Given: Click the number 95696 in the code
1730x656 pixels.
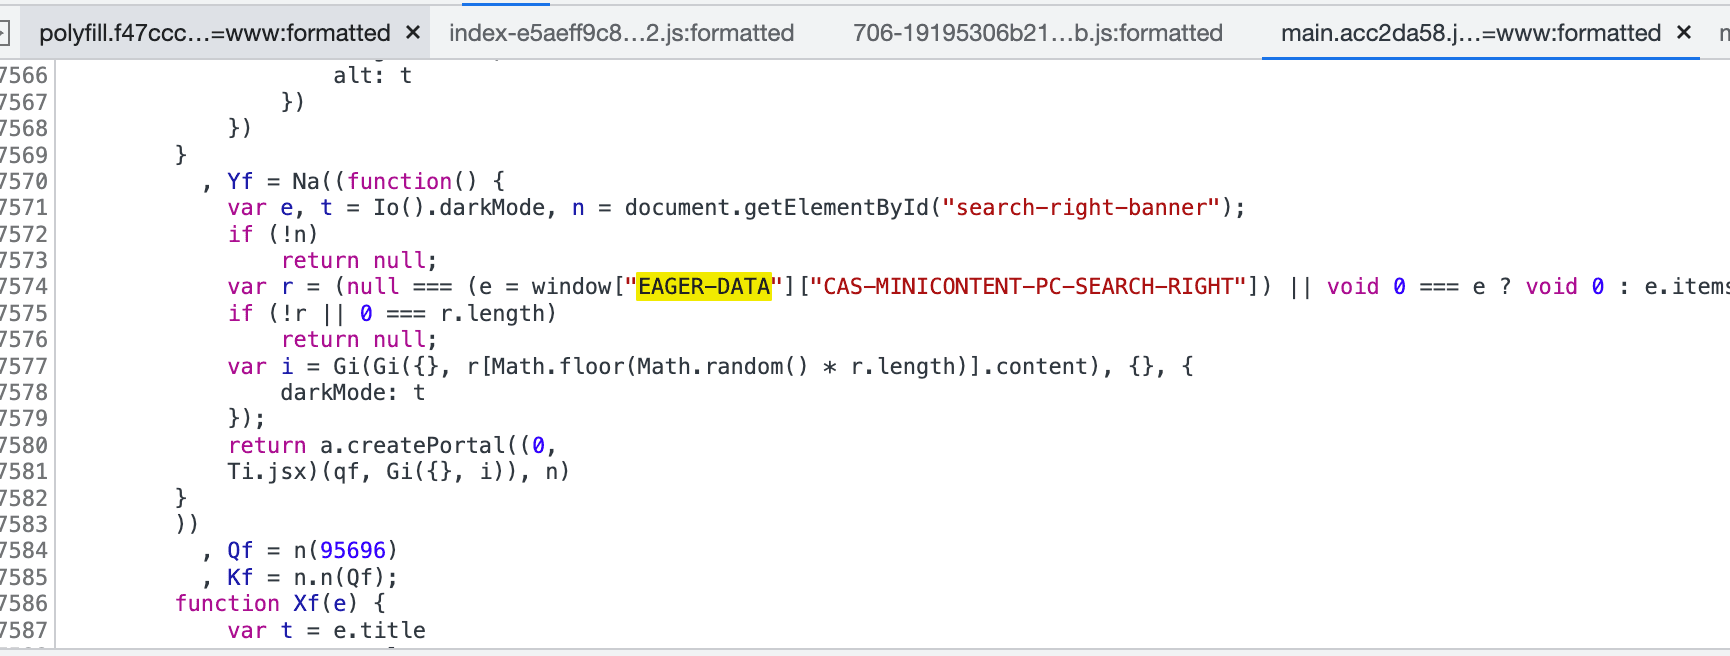Looking at the screenshot, I should click(x=352, y=551).
